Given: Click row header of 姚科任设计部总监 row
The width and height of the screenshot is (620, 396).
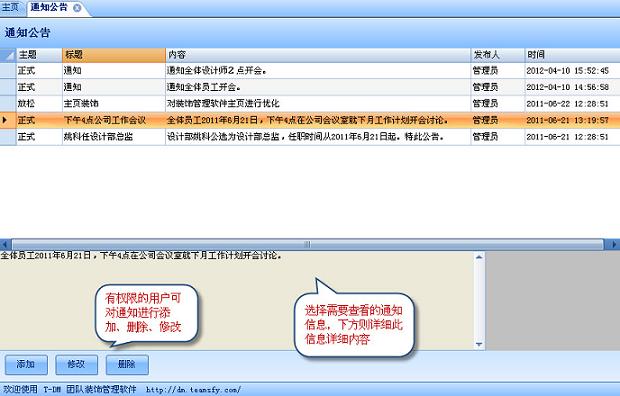Looking at the screenshot, I should point(8,137).
